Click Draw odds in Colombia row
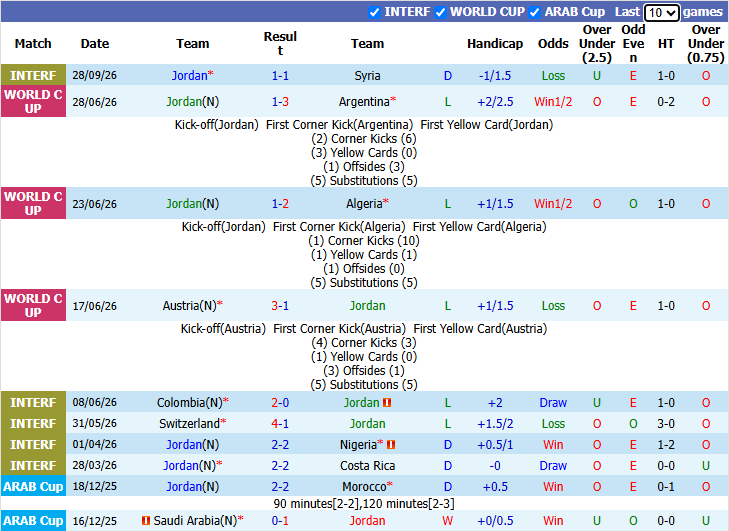Screen dimensions: 729x531 (553, 403)
